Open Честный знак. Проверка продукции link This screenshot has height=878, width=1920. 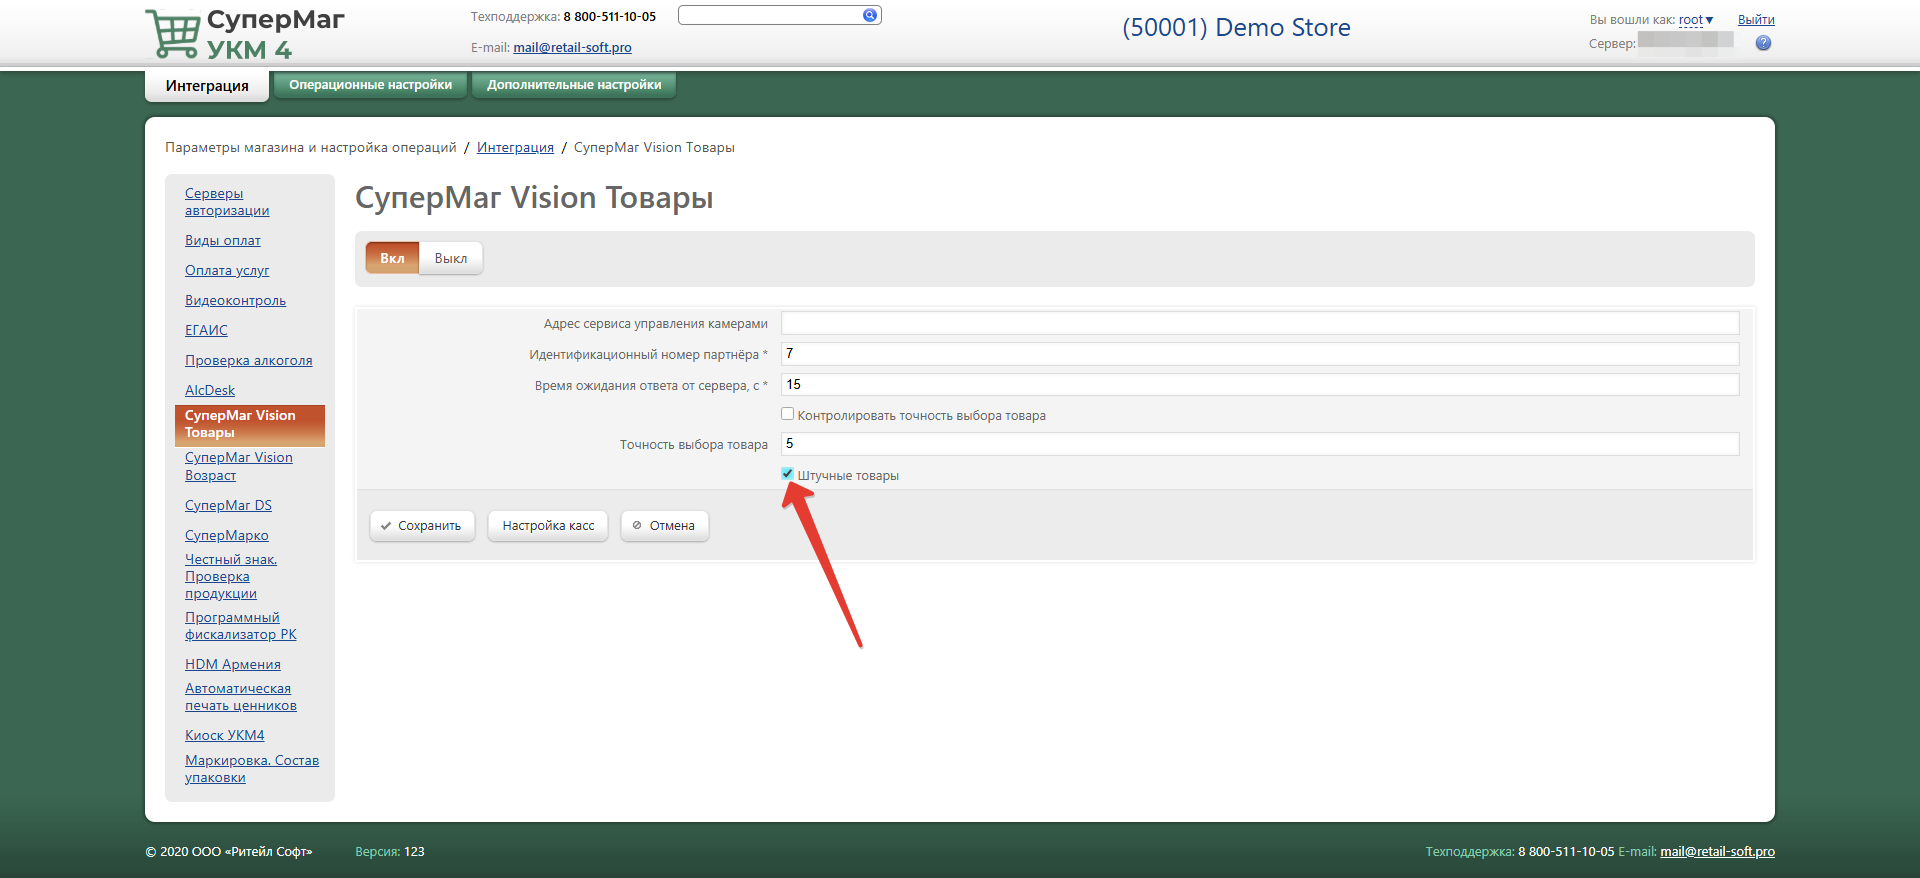pos(231,576)
